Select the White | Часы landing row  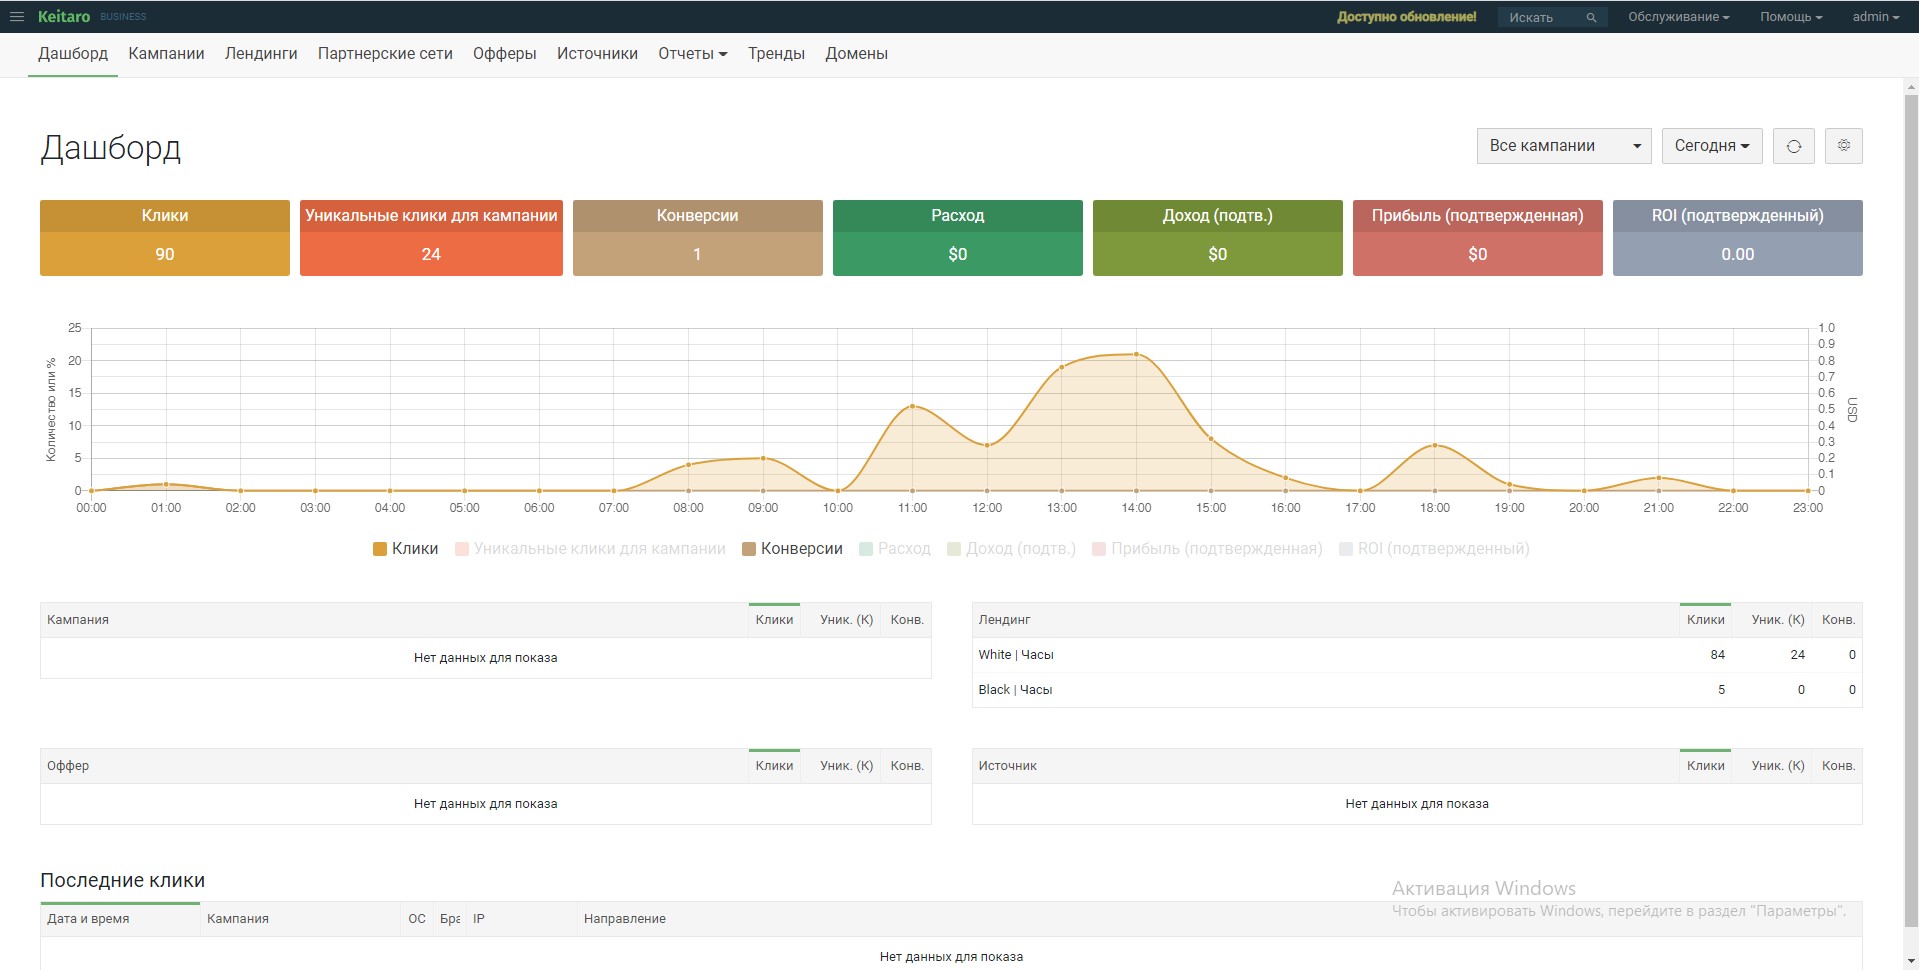[1417, 655]
